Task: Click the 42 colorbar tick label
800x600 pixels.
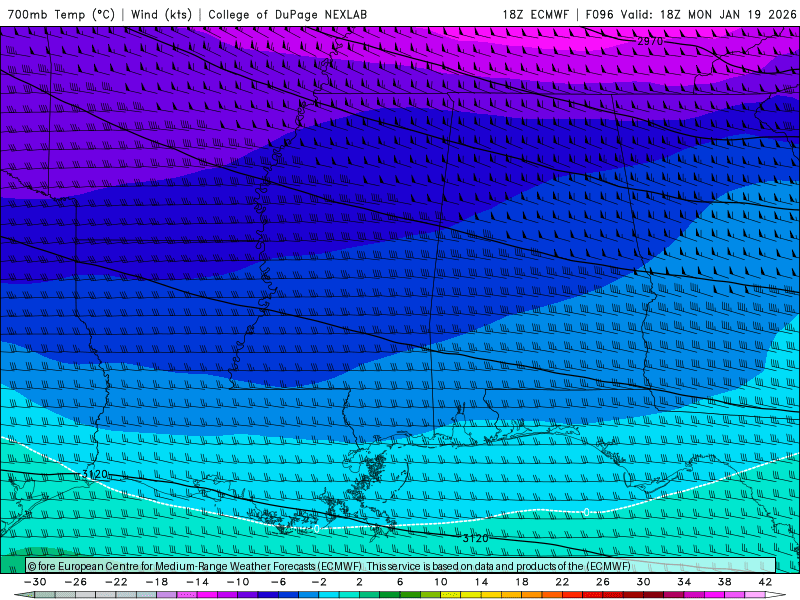Action: coord(765,582)
